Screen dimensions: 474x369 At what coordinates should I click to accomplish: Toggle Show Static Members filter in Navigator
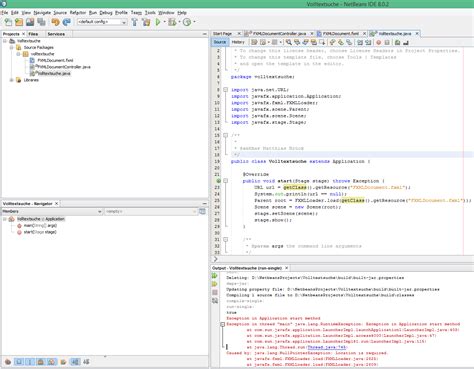30,362
